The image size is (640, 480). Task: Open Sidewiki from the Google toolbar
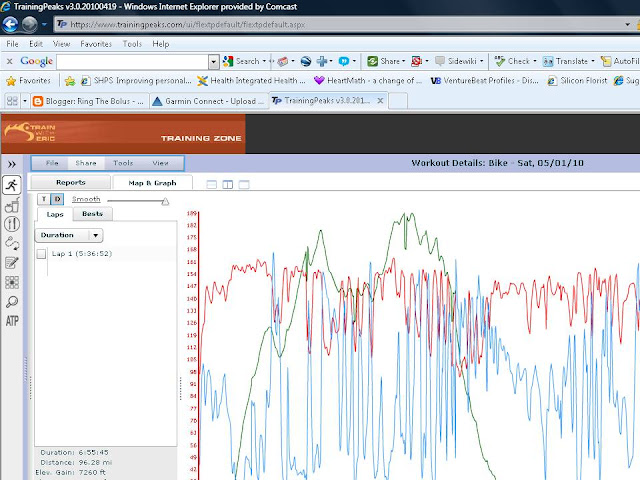[456, 61]
